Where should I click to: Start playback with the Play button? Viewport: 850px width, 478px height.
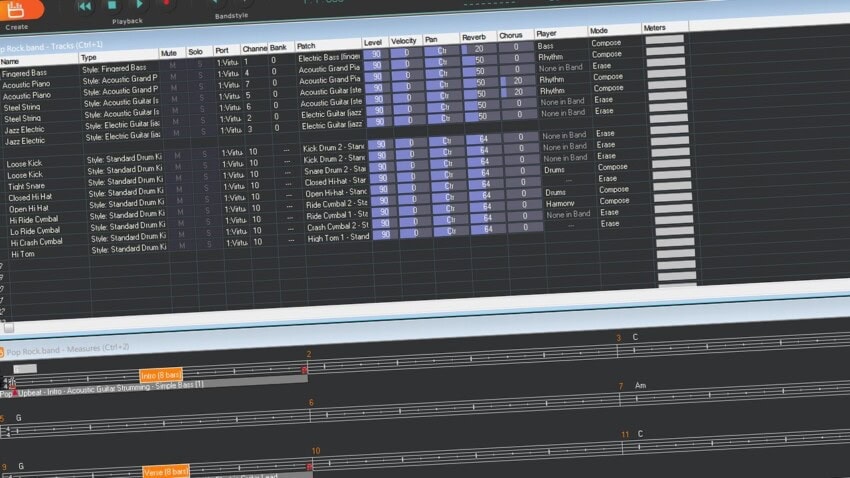pyautogui.click(x=139, y=5)
